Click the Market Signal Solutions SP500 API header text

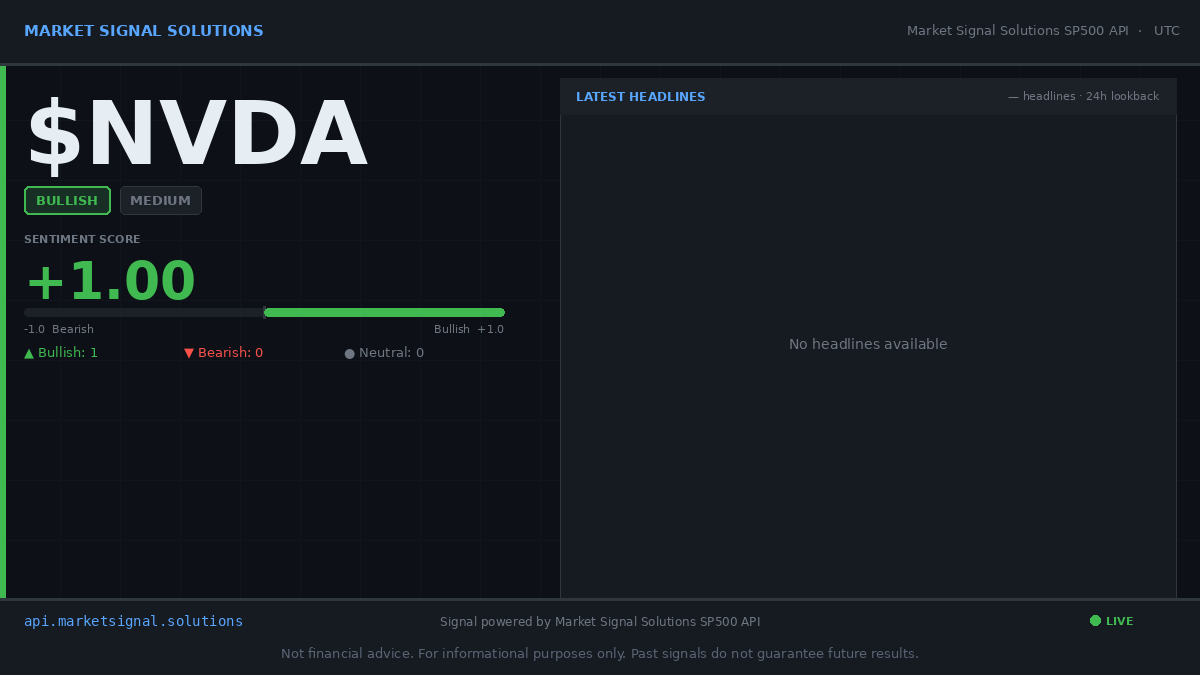tap(1018, 31)
